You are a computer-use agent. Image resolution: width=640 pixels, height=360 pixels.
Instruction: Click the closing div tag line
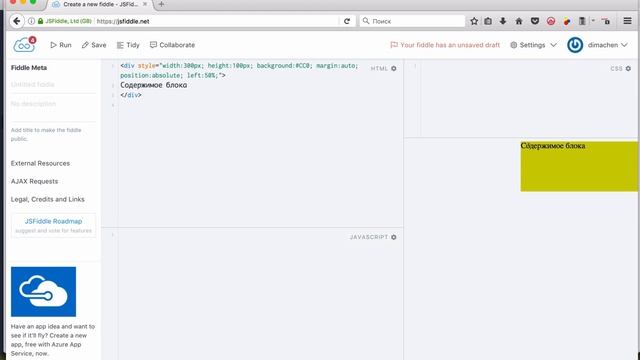coord(131,95)
